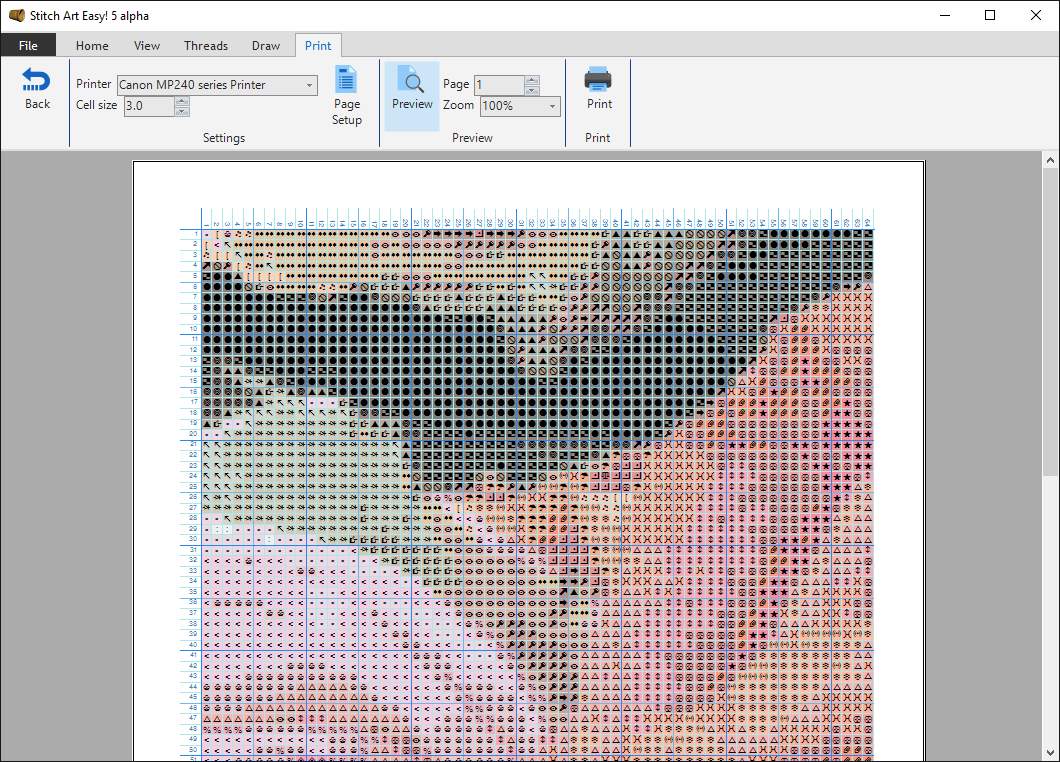
Task: Click the Print button label
Action: [598, 103]
